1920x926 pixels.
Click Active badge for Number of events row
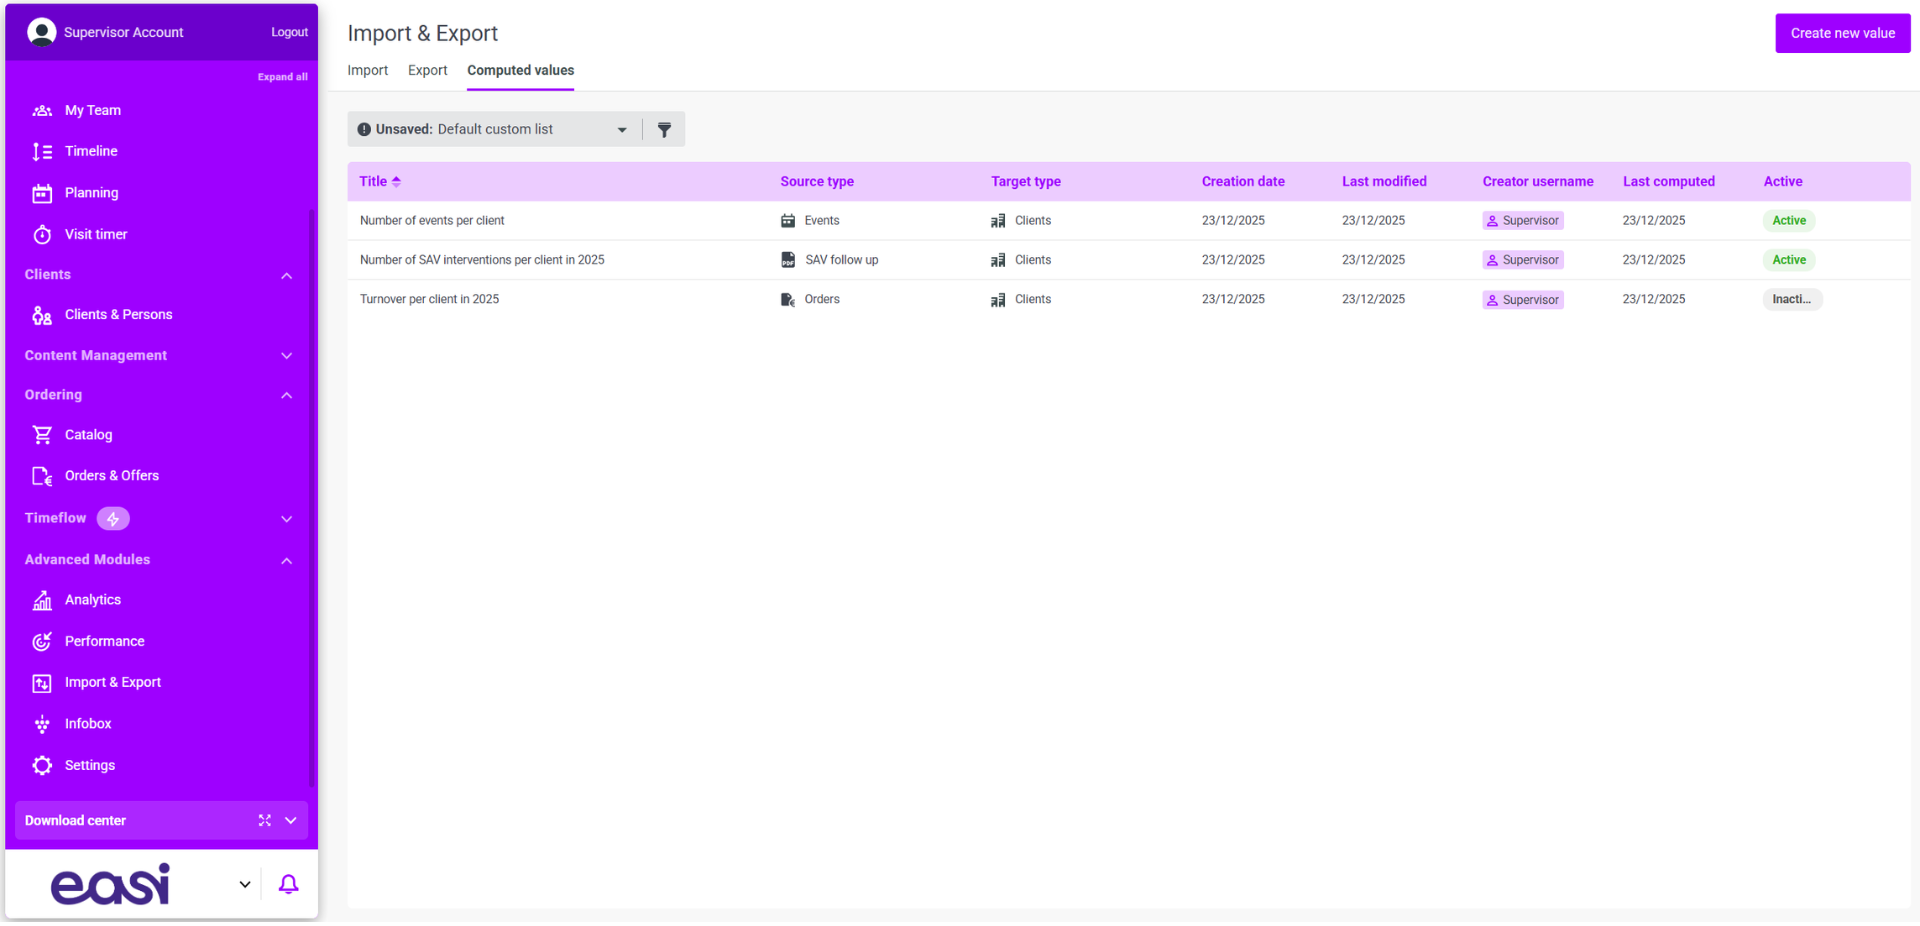coord(1788,221)
